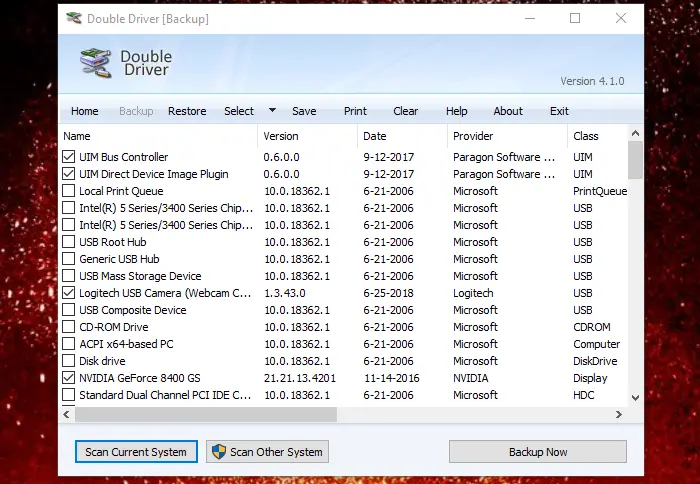The width and height of the screenshot is (700, 484).
Task: Click the CDROM class cell
Action: [592, 327]
